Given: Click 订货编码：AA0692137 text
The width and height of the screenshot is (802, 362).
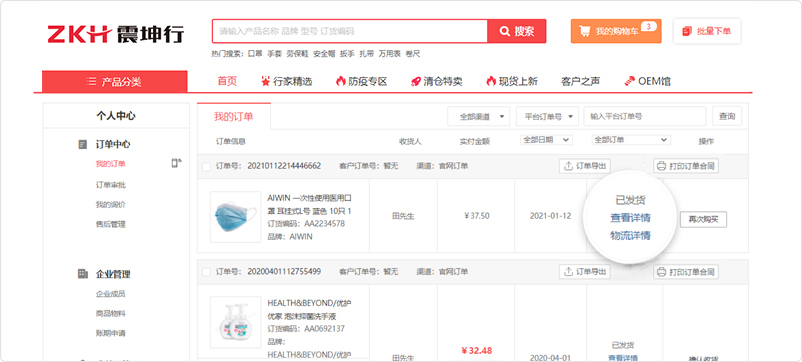Looking at the screenshot, I should click(306, 328).
